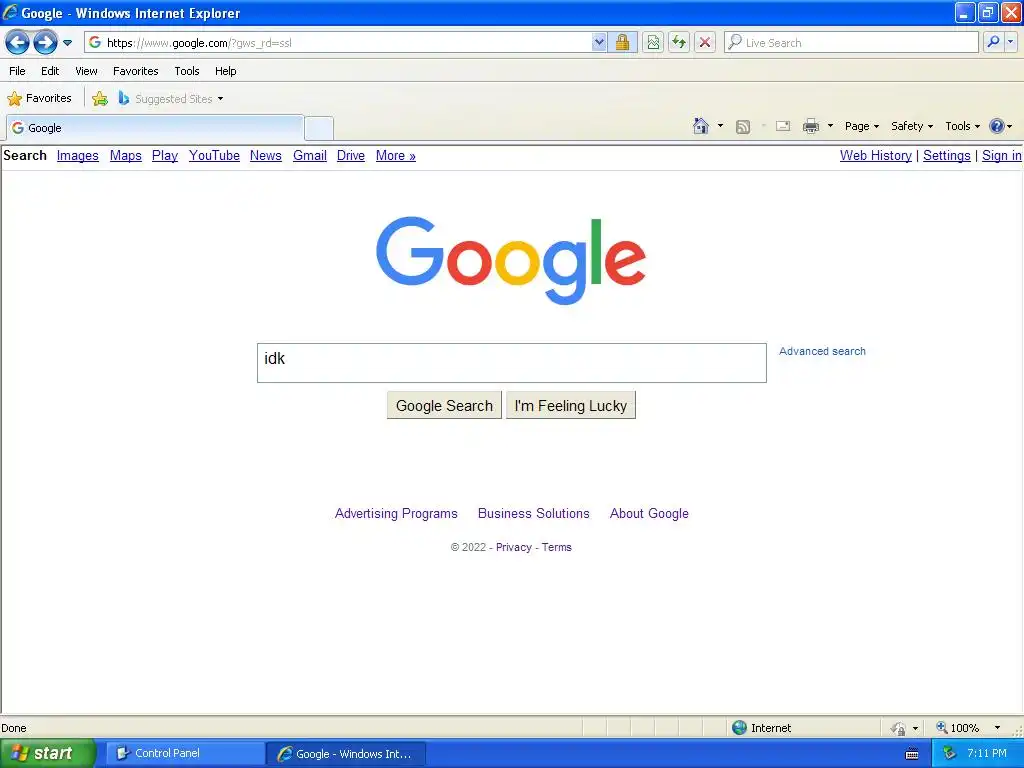Open the Drive link
Viewport: 1024px width, 768px height.
tap(351, 155)
